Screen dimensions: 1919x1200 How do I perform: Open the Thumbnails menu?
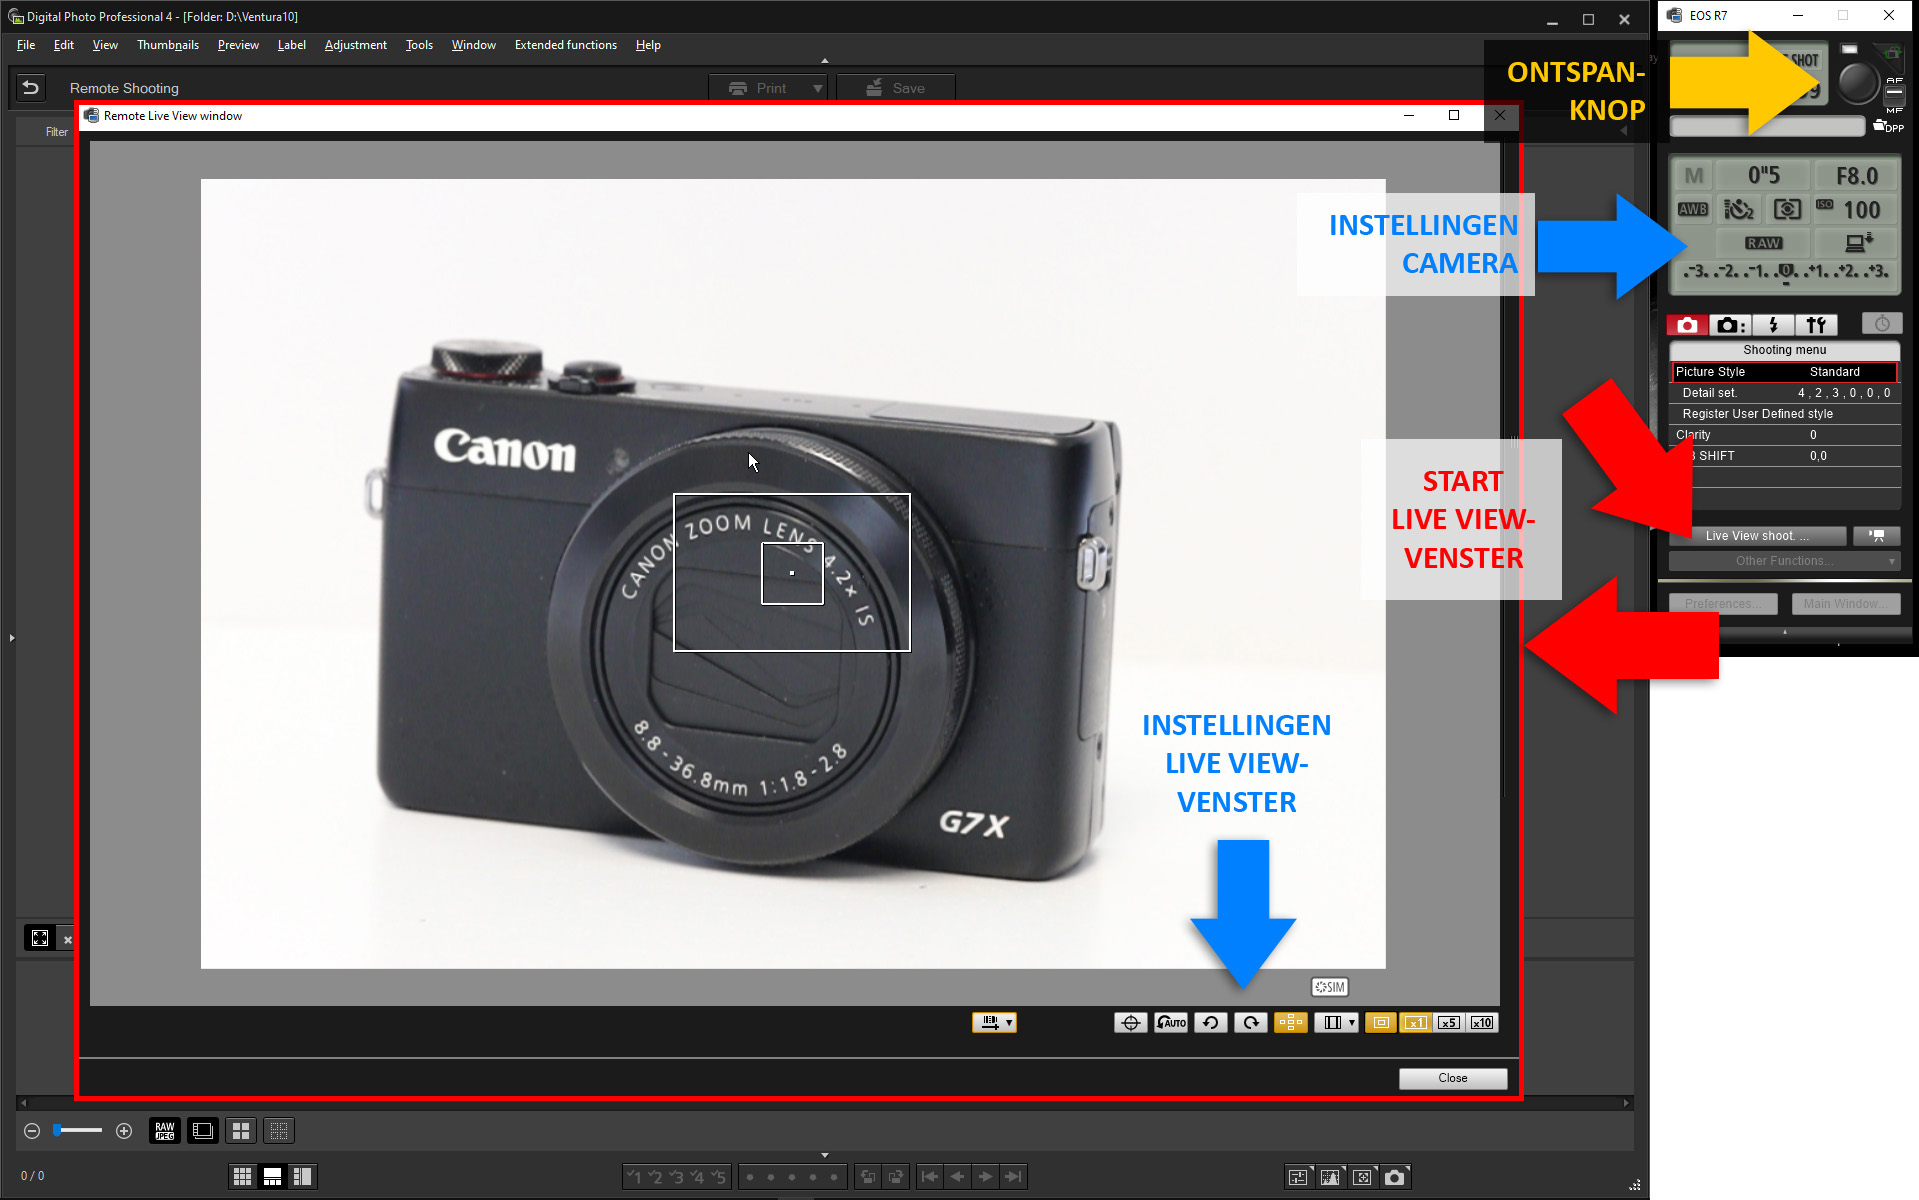[x=168, y=45]
